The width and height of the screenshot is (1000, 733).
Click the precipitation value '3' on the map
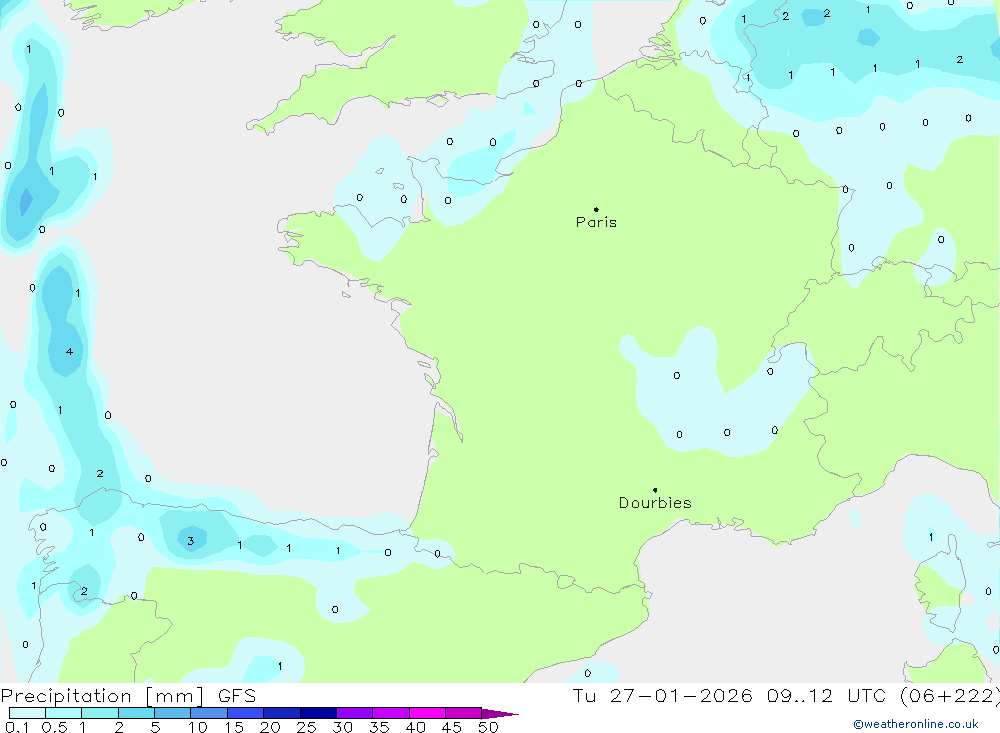190,541
